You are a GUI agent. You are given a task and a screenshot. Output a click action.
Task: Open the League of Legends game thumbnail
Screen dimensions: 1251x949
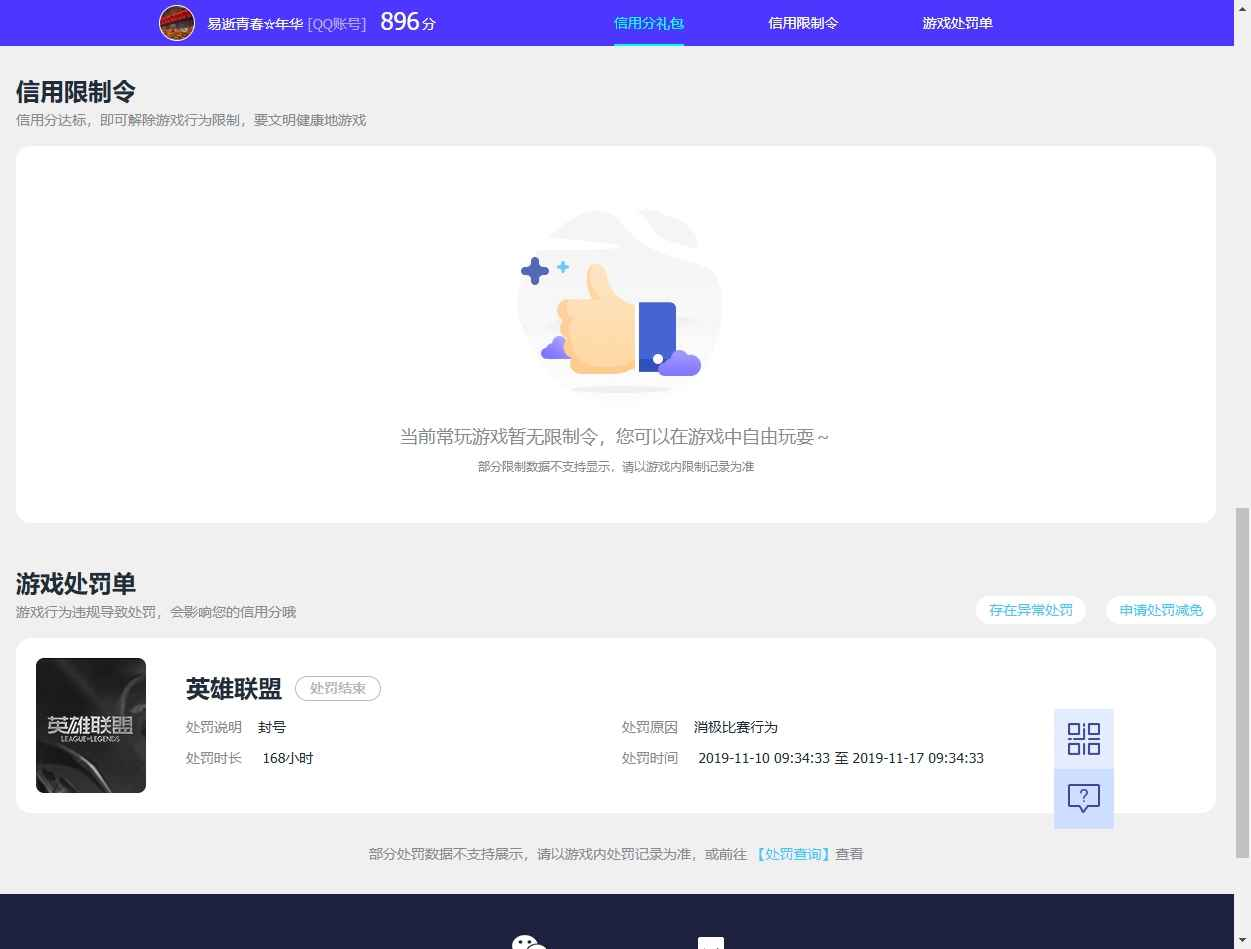coord(91,725)
